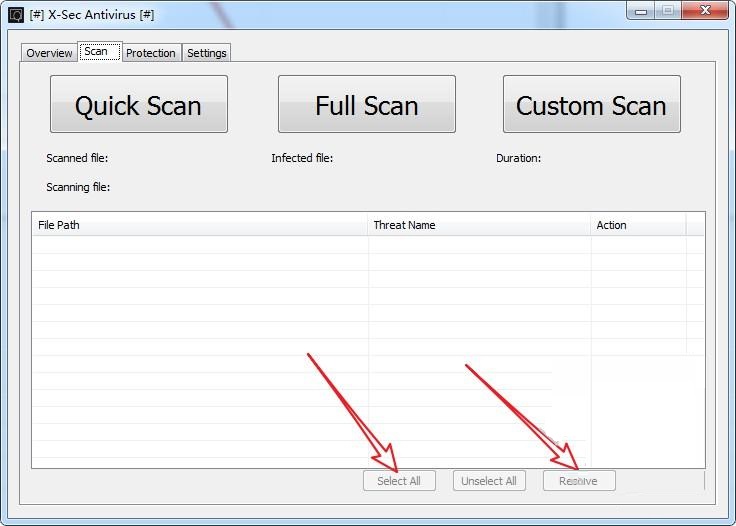The width and height of the screenshot is (736, 526).
Task: Click the Unselect All button
Action: (x=489, y=480)
